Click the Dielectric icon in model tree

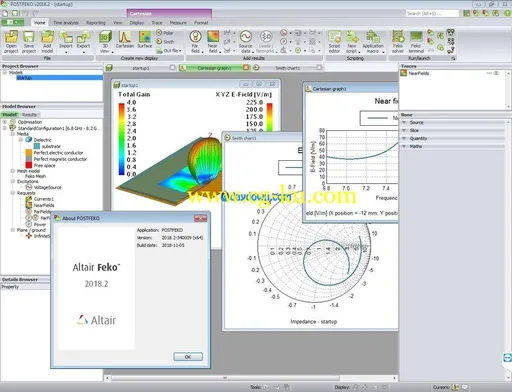29,140
